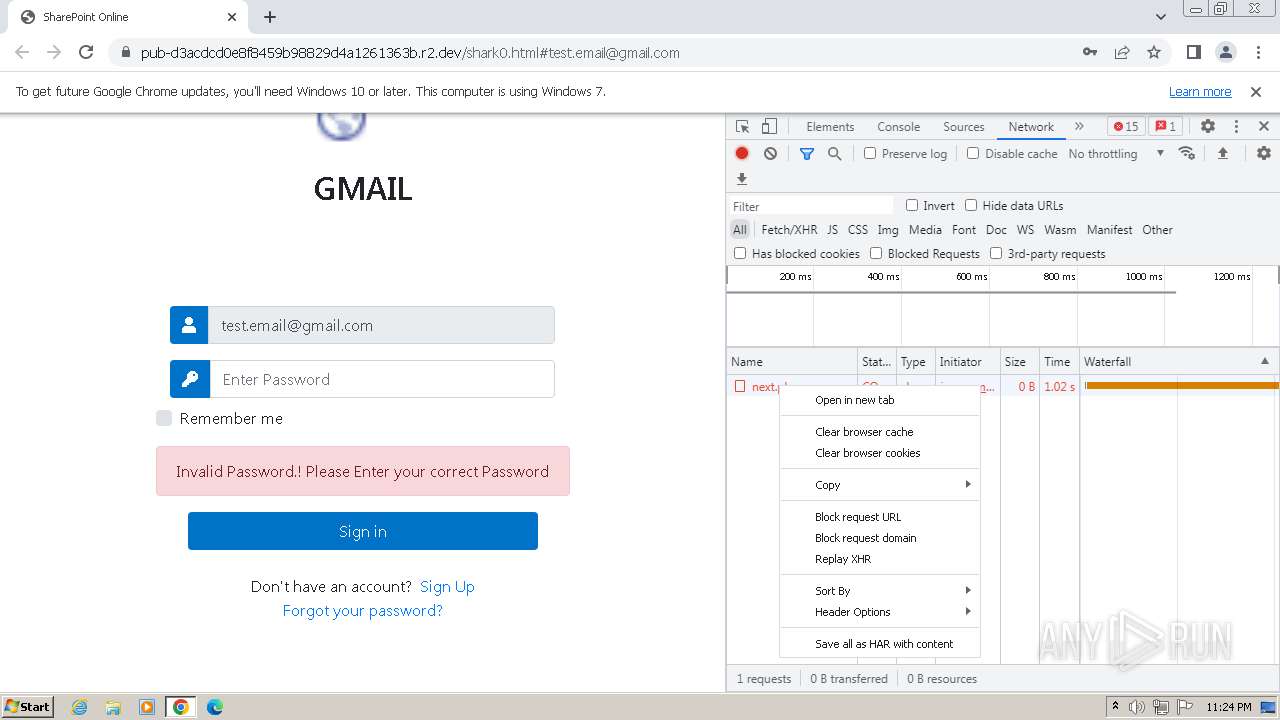The height and width of the screenshot is (720, 1280).
Task: Enable Disable cache checkbox
Action: [x=973, y=153]
